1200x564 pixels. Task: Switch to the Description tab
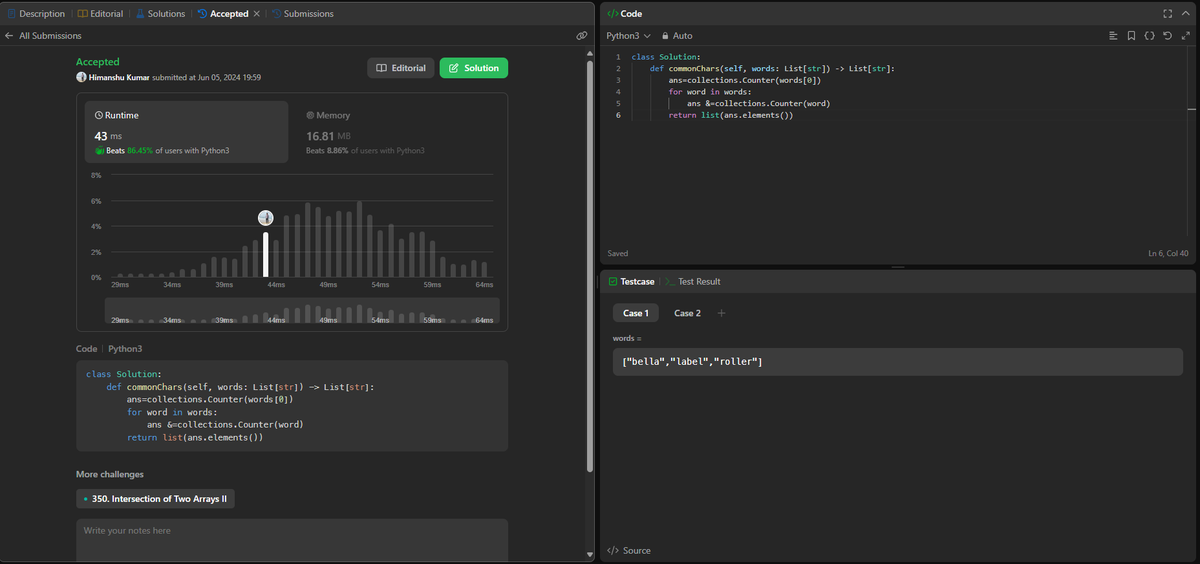tap(36, 14)
